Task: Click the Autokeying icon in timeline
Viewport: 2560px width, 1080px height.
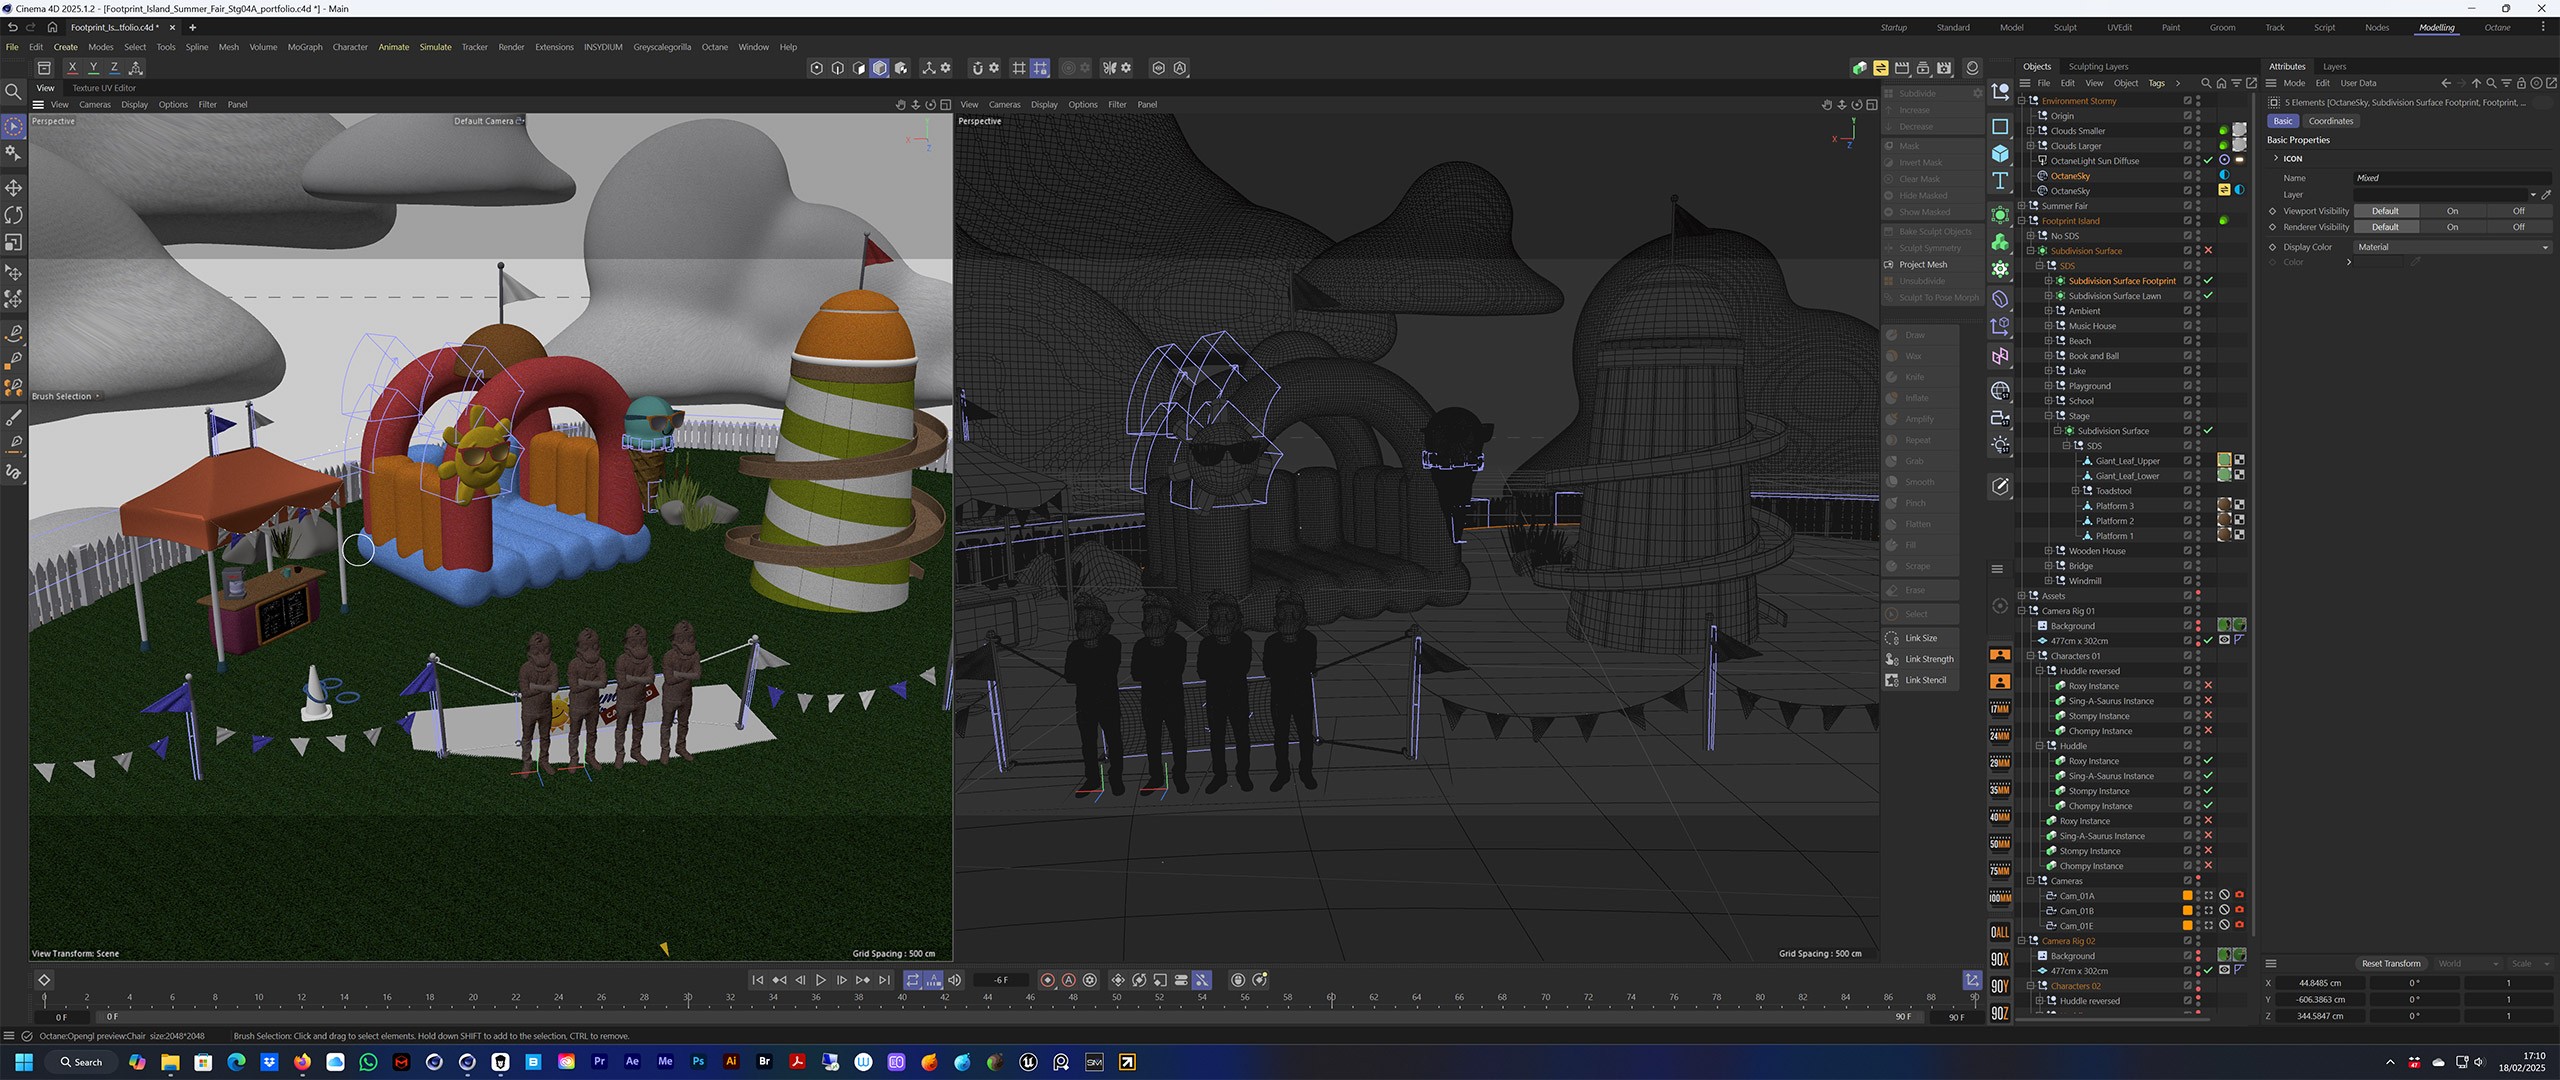Action: click(1068, 980)
